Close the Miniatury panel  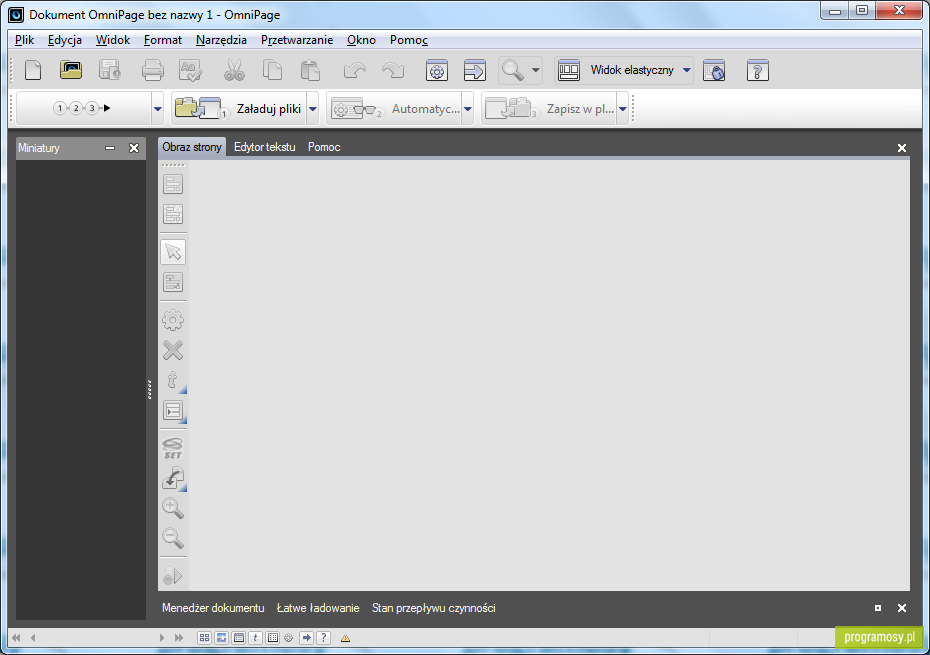[x=134, y=148]
